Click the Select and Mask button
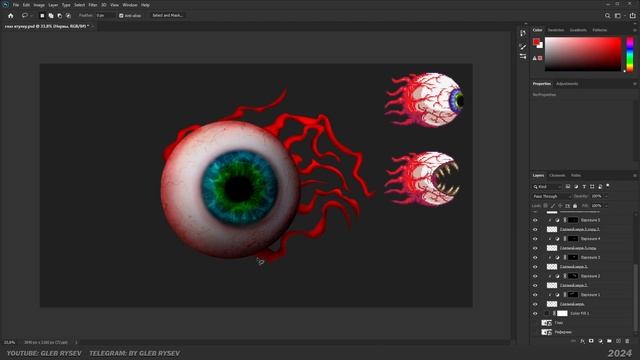This screenshot has height=360, width=640. tap(167, 16)
